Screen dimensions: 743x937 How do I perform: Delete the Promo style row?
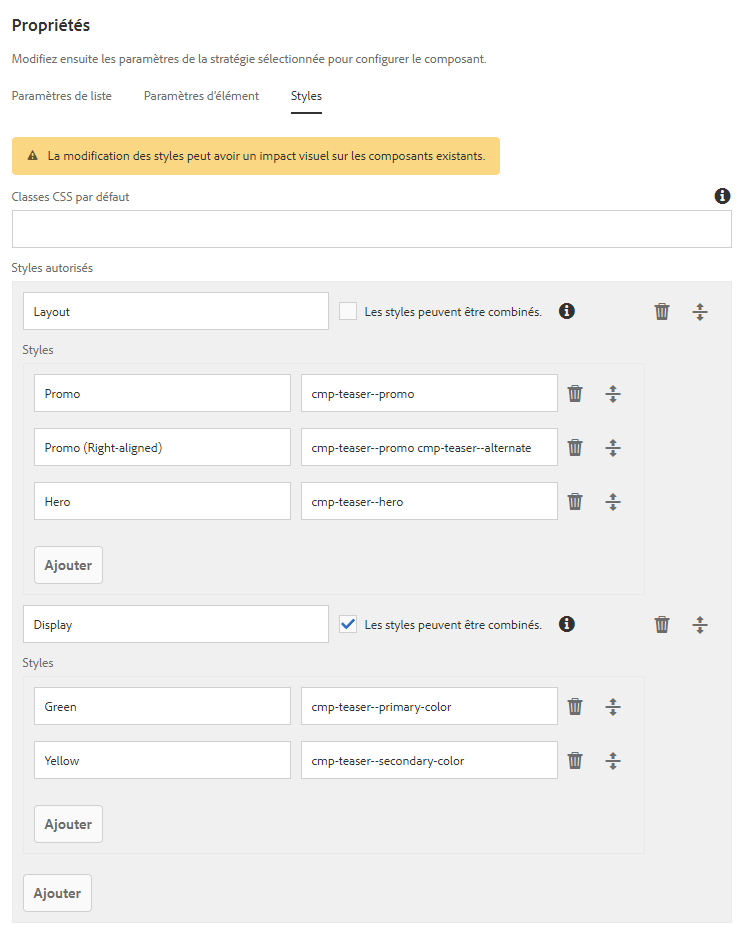(575, 394)
